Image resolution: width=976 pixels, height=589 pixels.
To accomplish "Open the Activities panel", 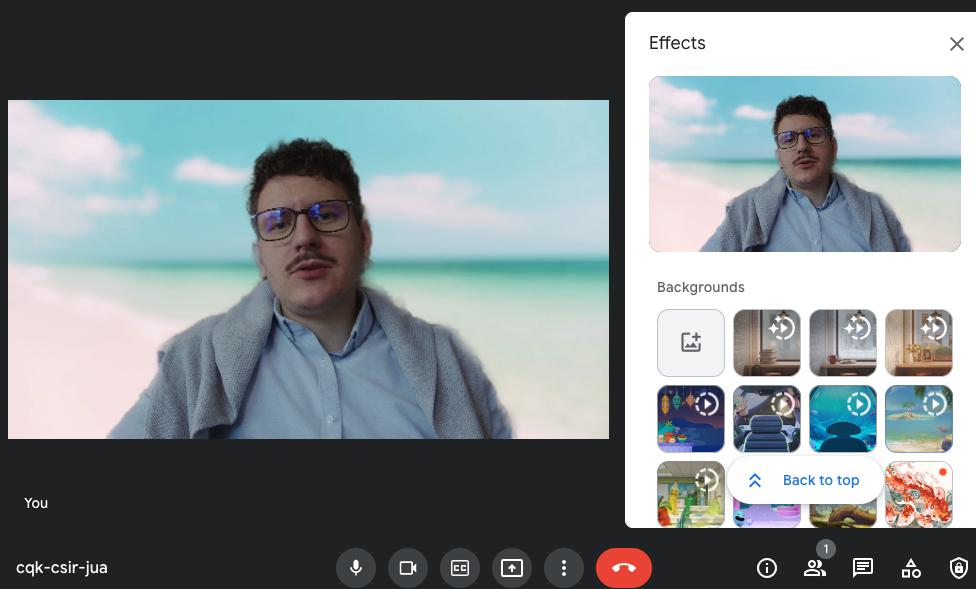I will click(911, 568).
